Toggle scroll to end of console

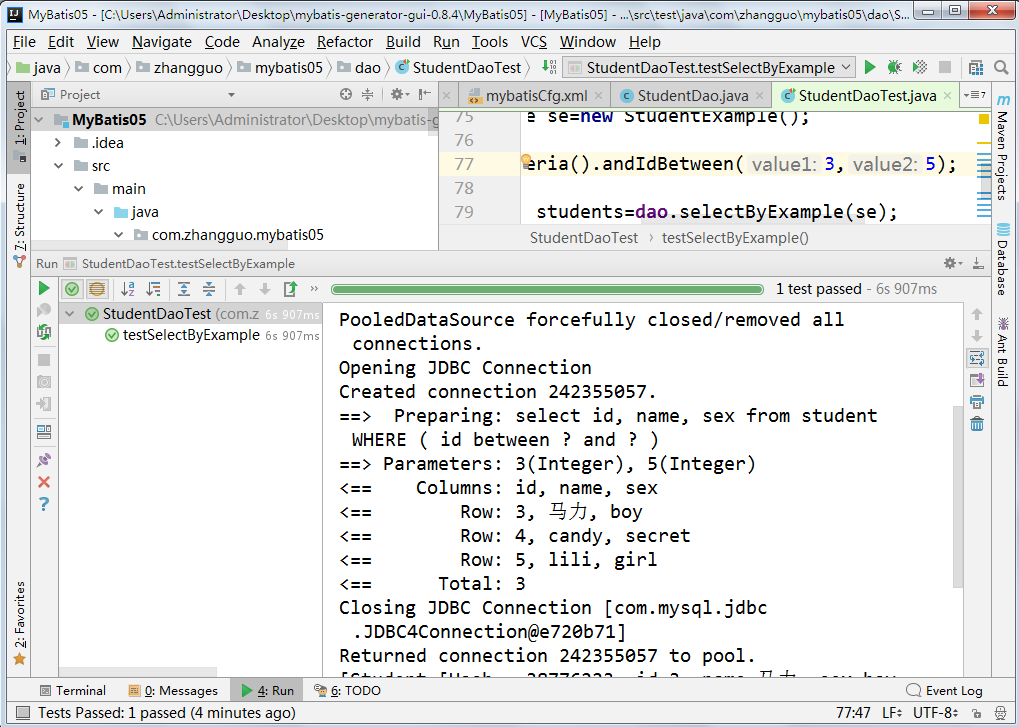tap(977, 380)
